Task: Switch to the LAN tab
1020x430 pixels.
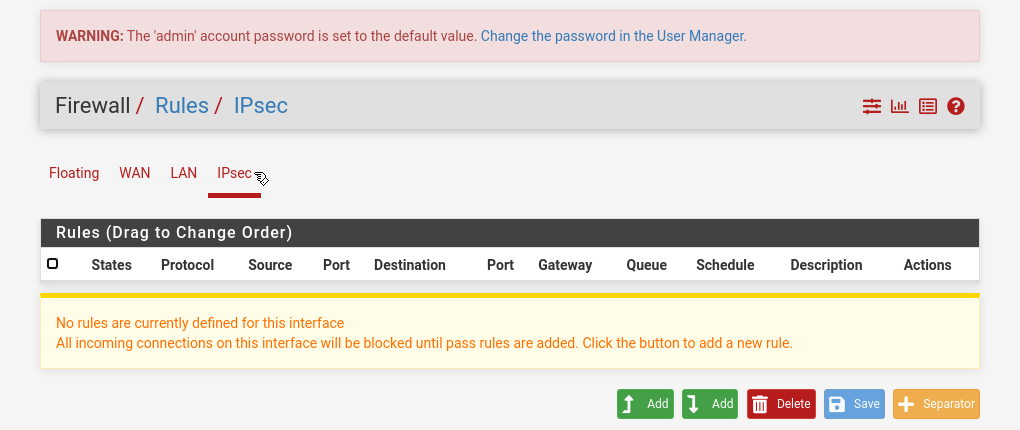Action: click(184, 173)
